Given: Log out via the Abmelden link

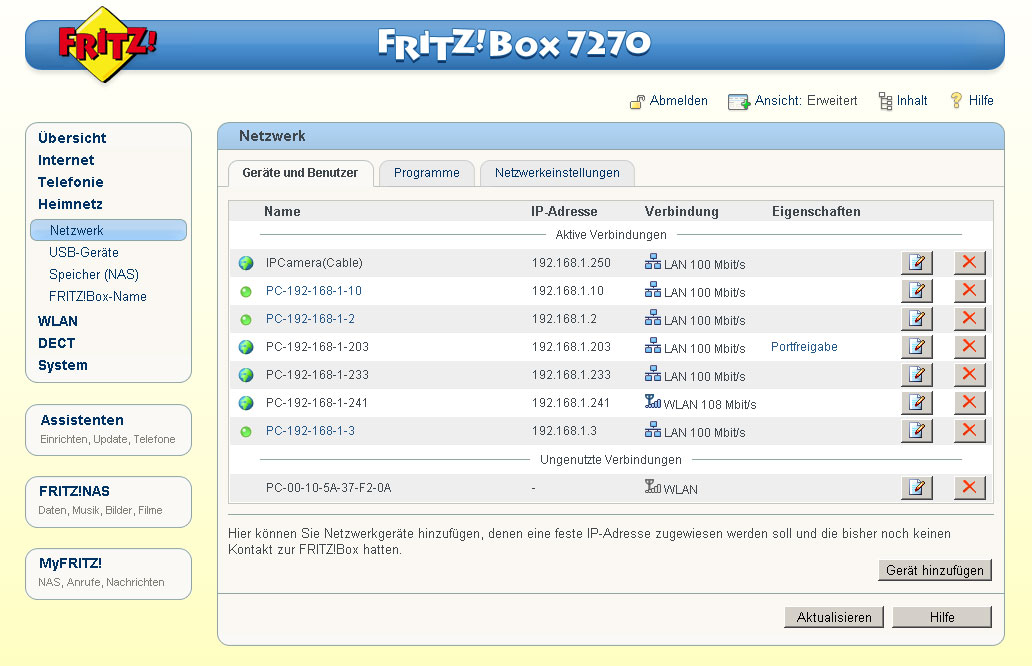Looking at the screenshot, I should coord(679,101).
